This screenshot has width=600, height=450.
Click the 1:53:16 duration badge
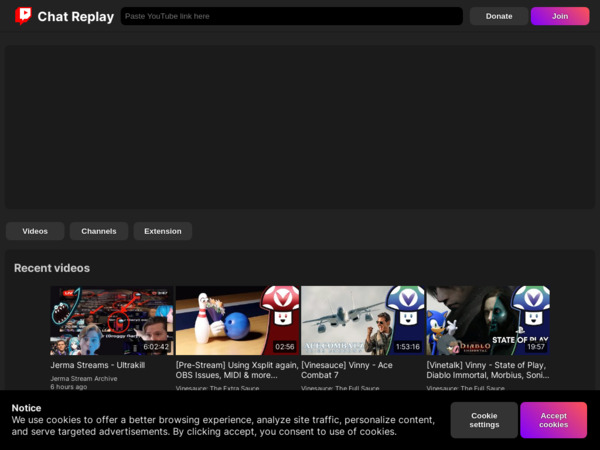[x=408, y=347]
